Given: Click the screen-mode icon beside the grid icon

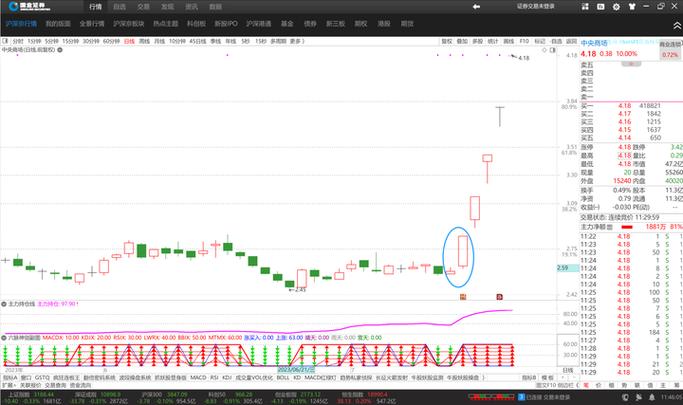Looking at the screenshot, I should click(601, 7).
